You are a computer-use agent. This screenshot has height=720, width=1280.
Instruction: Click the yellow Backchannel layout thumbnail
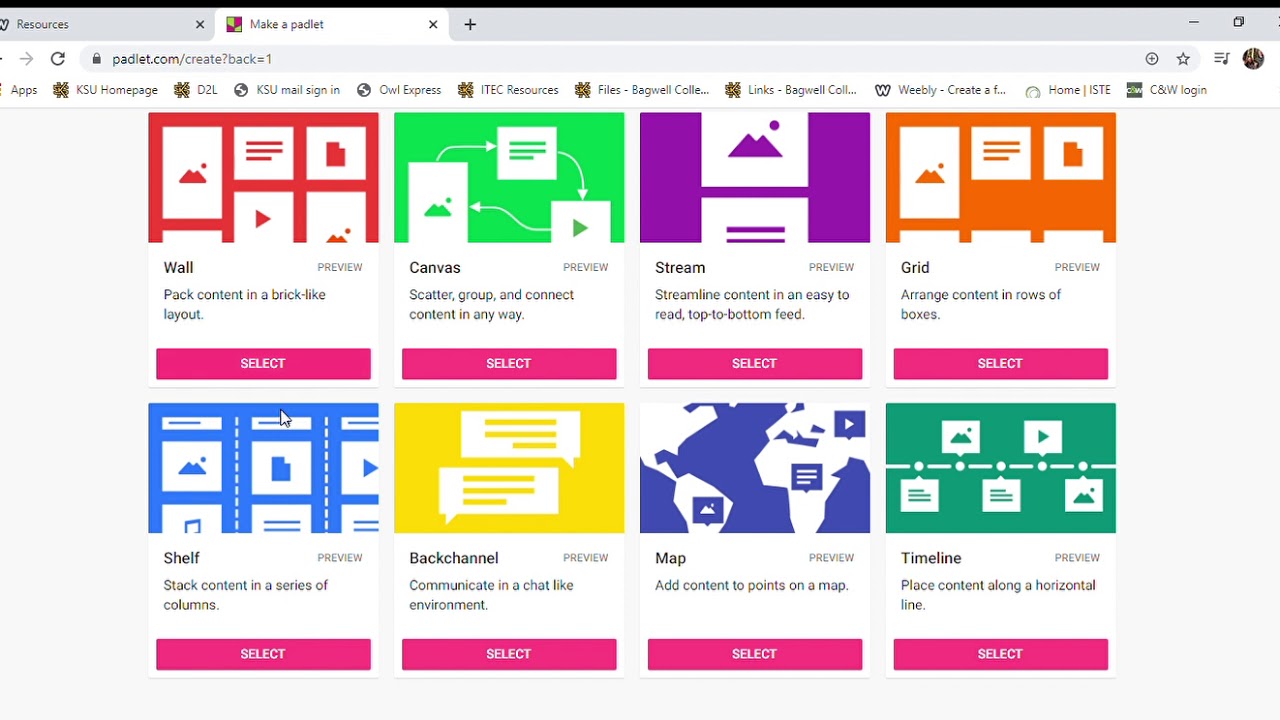pos(509,468)
